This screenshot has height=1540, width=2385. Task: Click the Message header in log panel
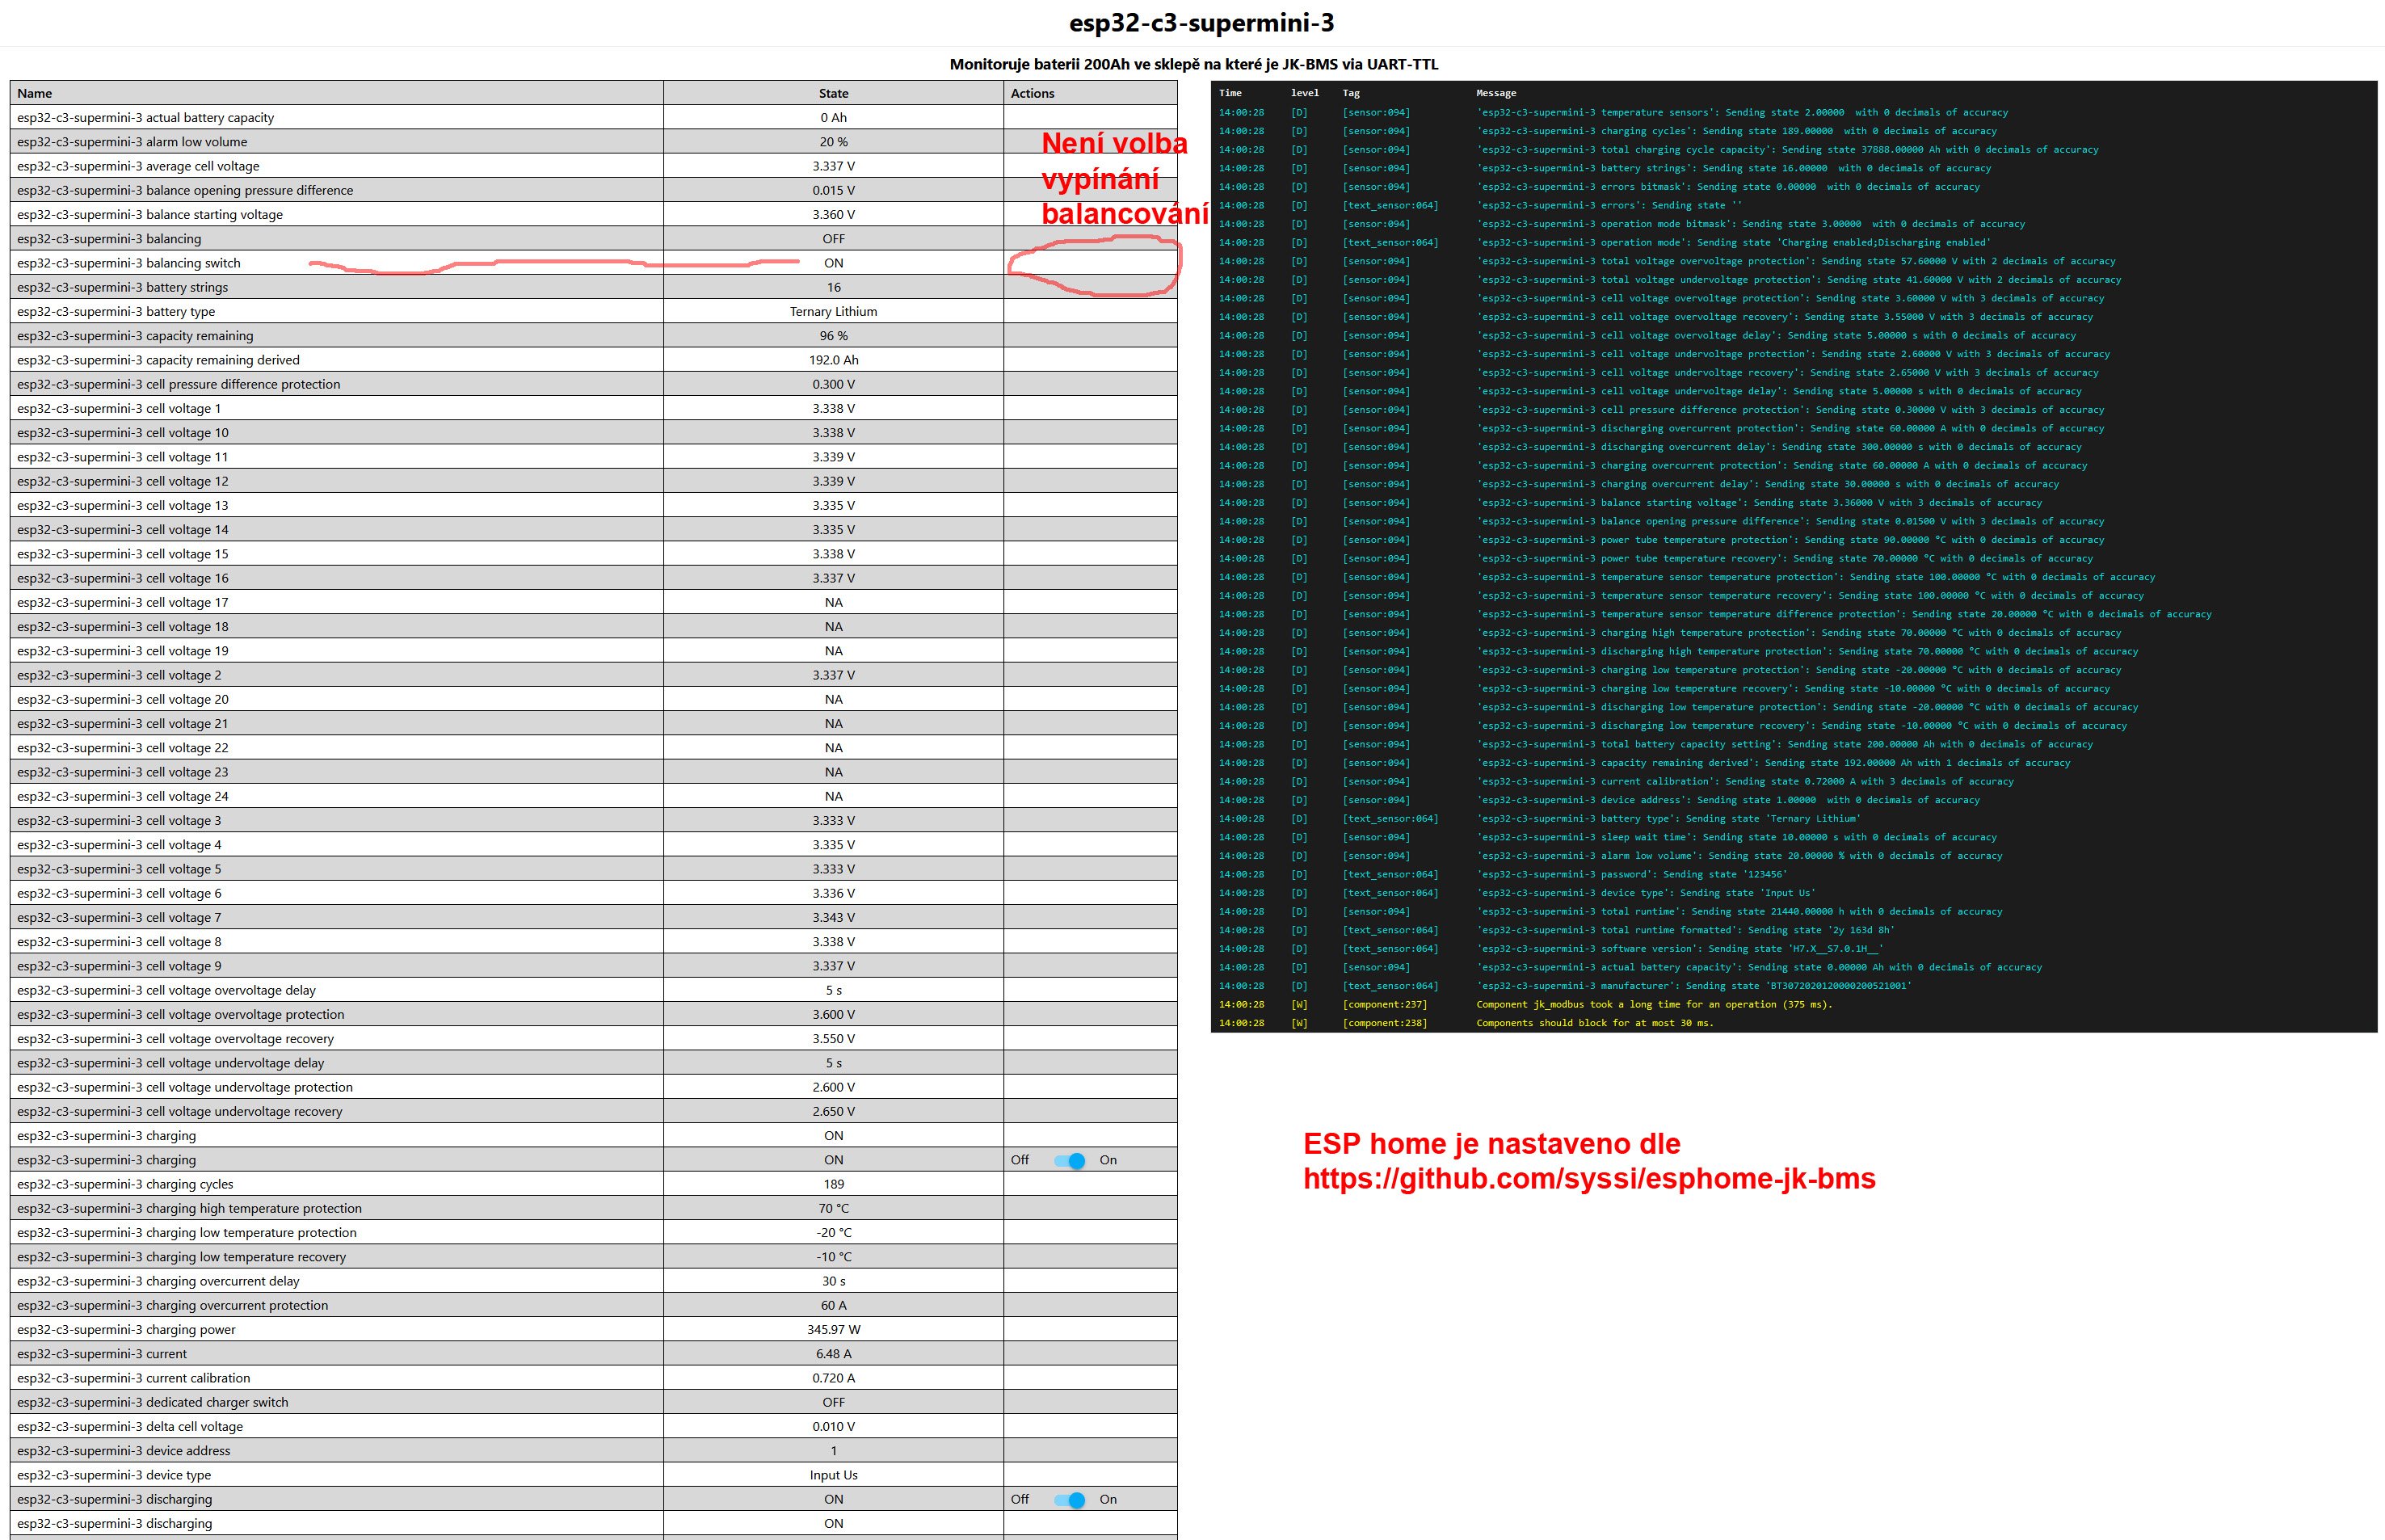tap(1496, 93)
